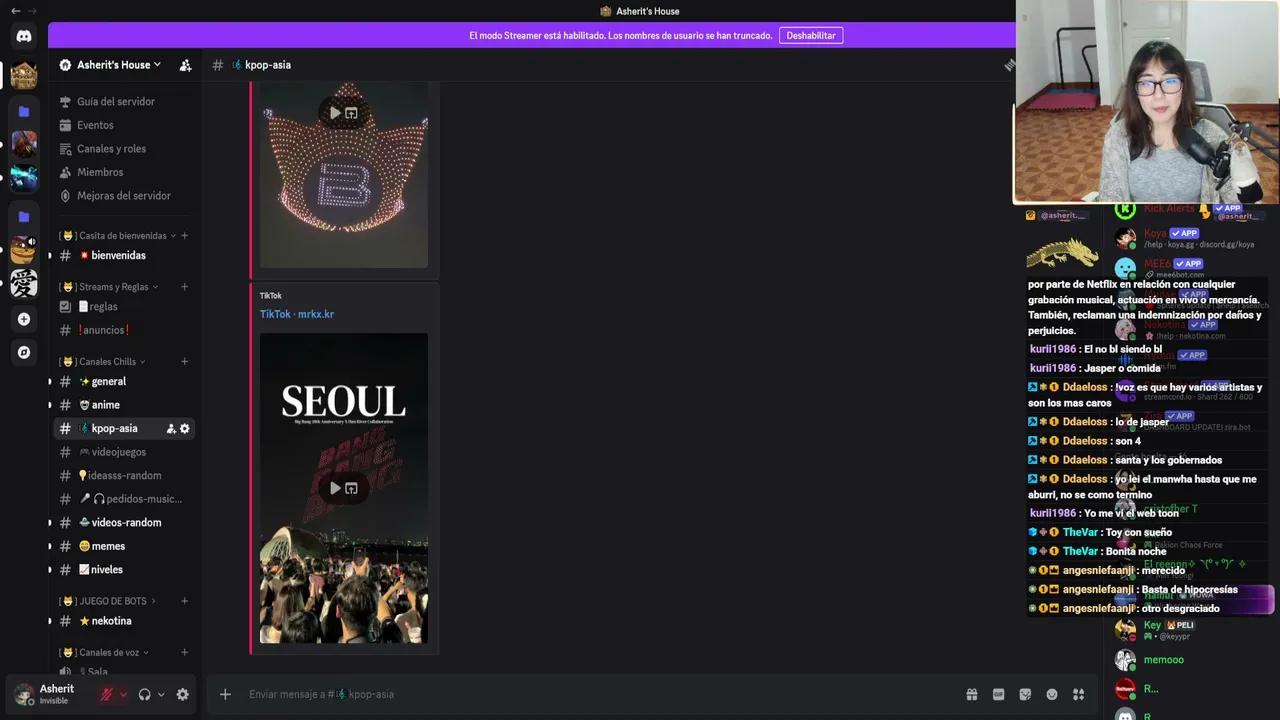Open the apps launcher
This screenshot has width=1280, height=720.
click(x=1078, y=694)
